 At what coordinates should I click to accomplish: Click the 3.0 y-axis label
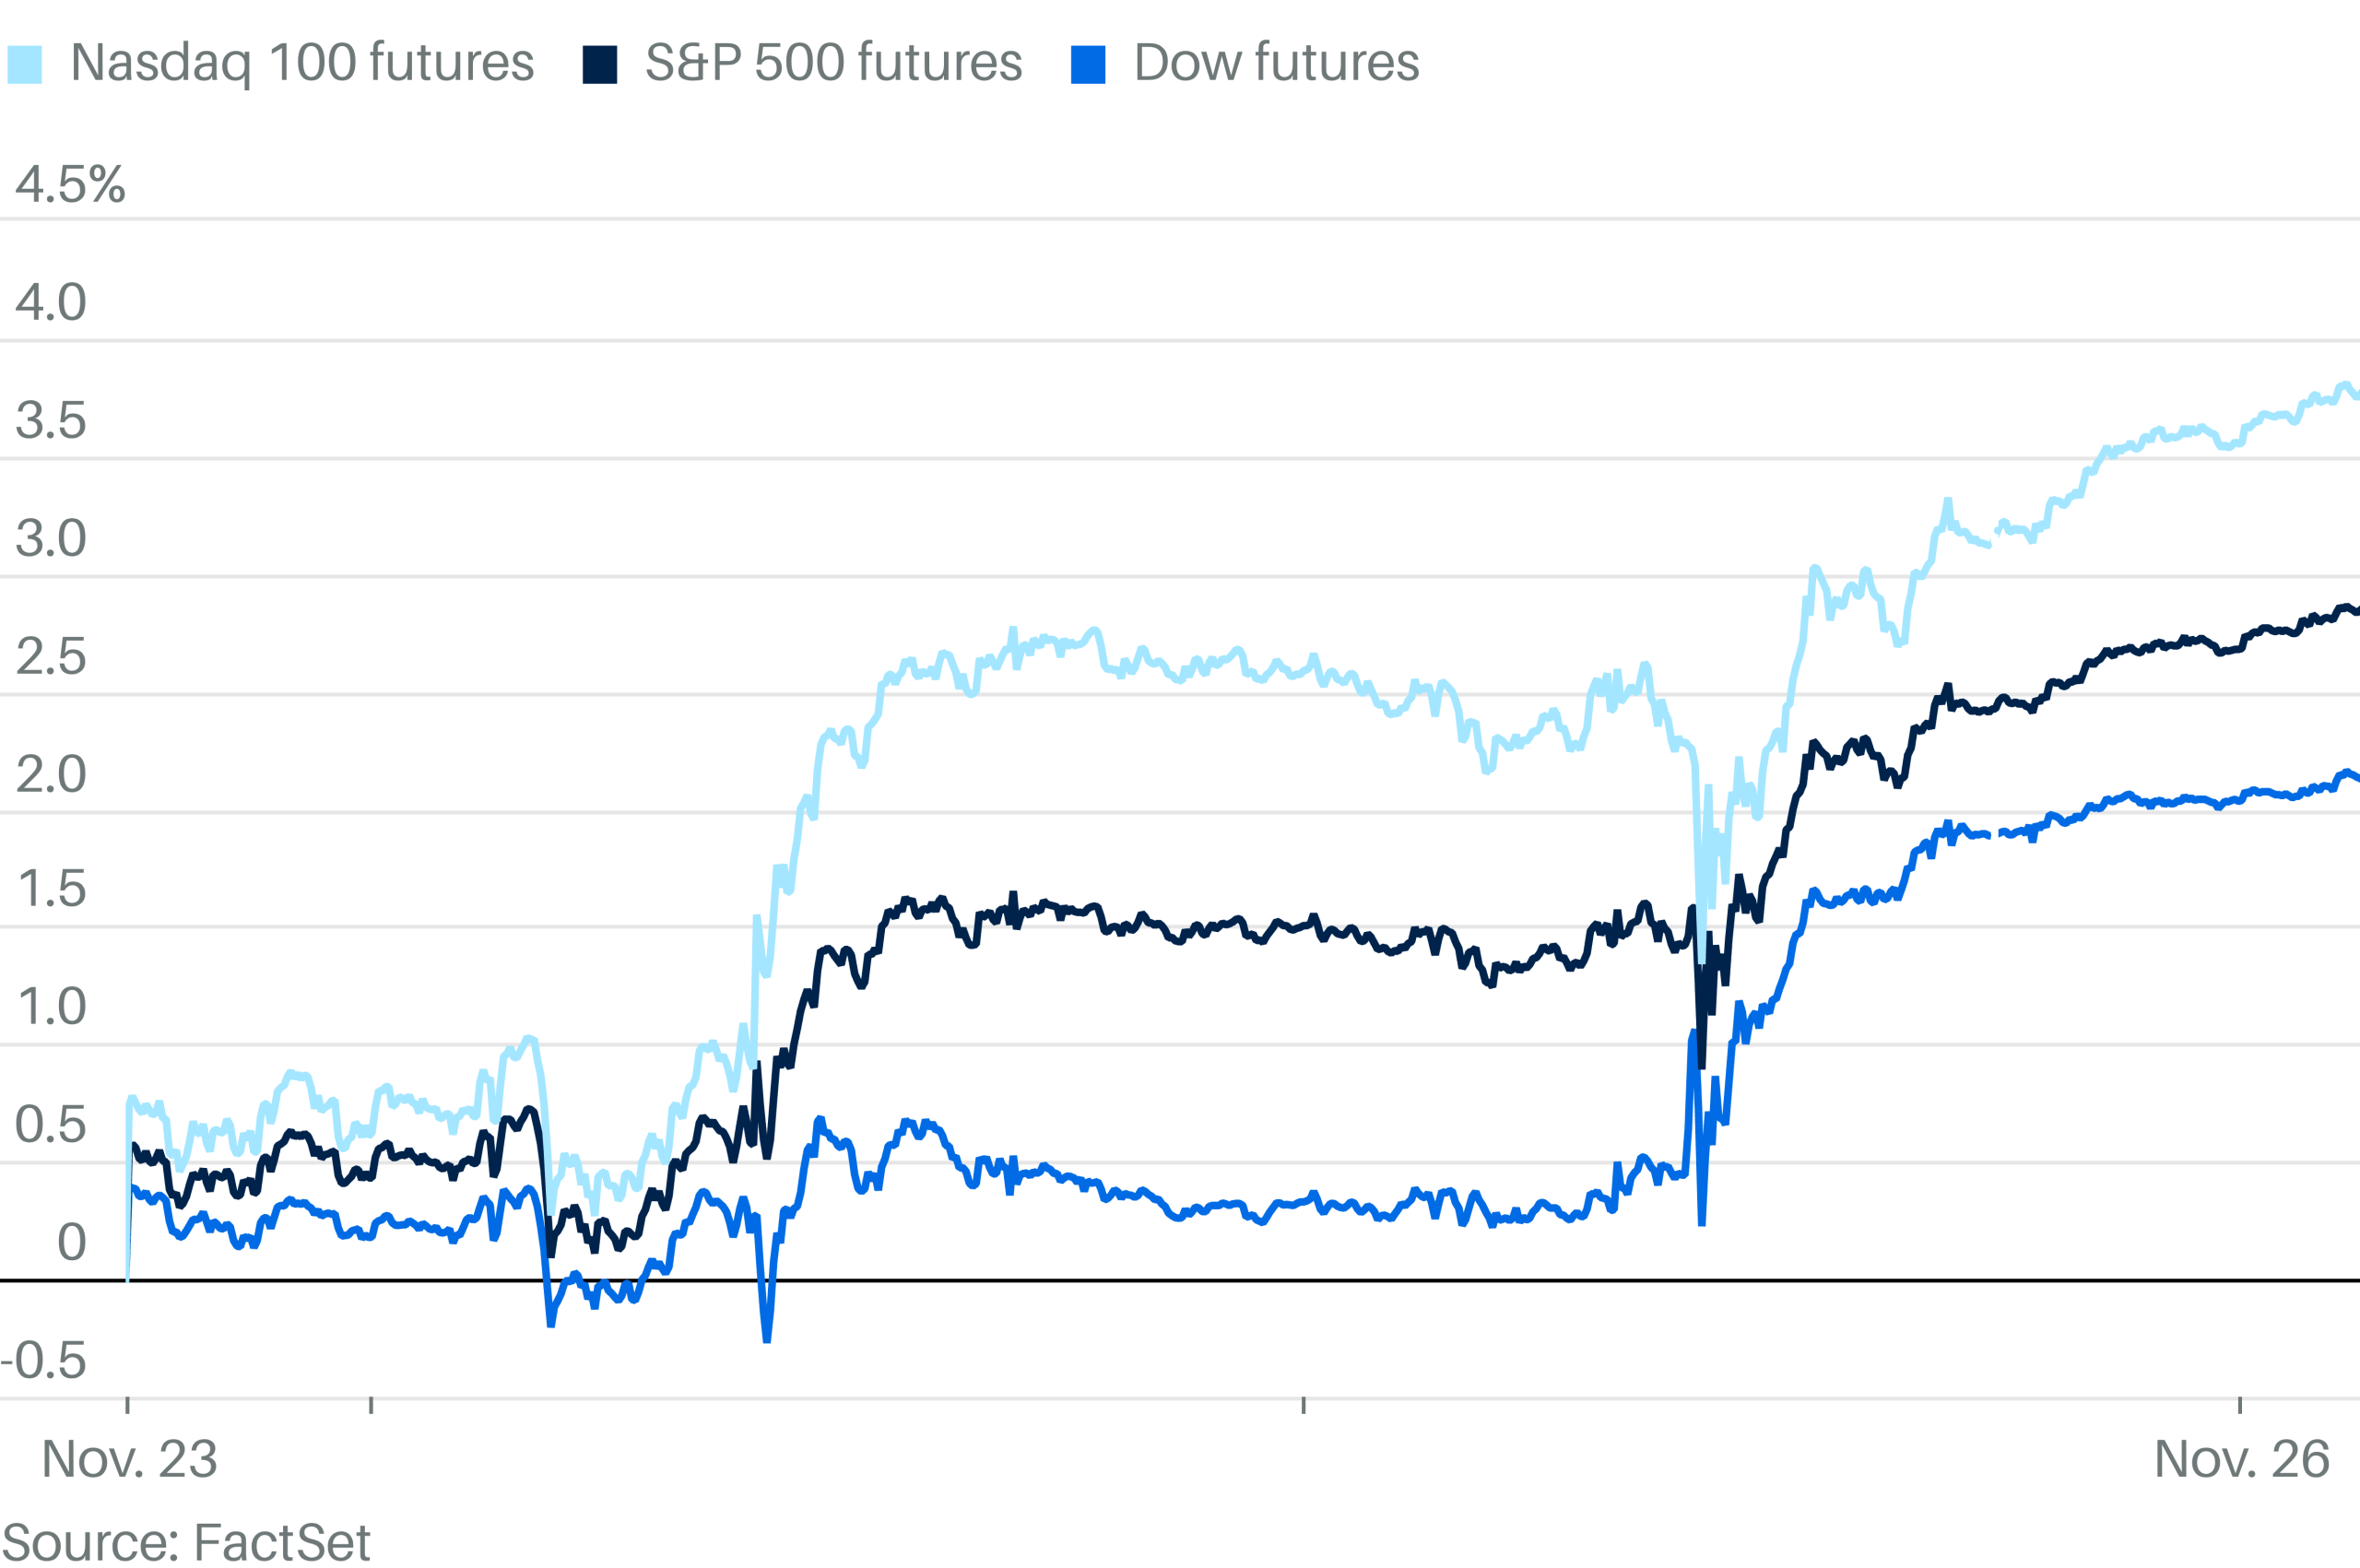(51, 538)
